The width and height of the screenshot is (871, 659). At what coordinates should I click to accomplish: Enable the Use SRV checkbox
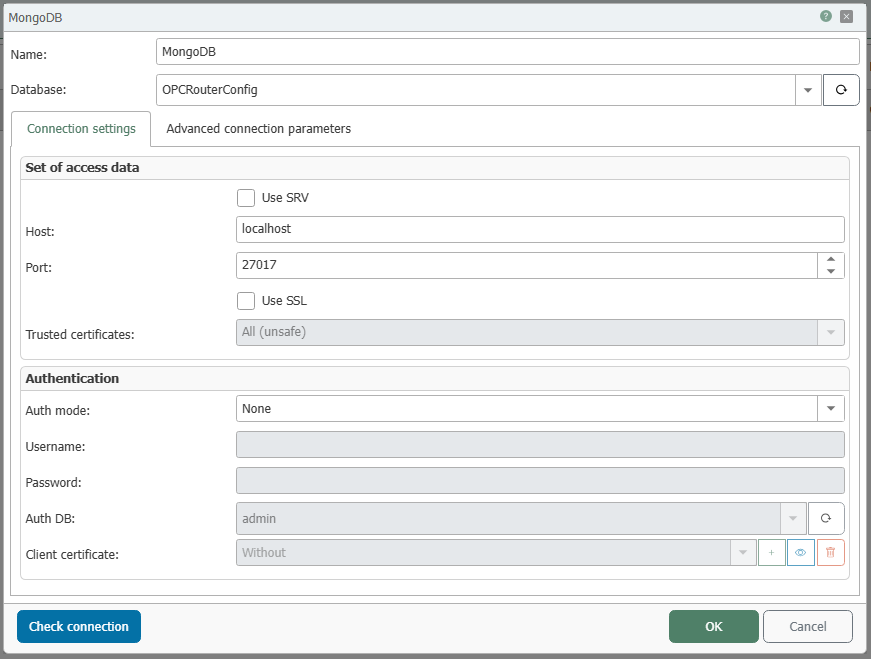(246, 198)
